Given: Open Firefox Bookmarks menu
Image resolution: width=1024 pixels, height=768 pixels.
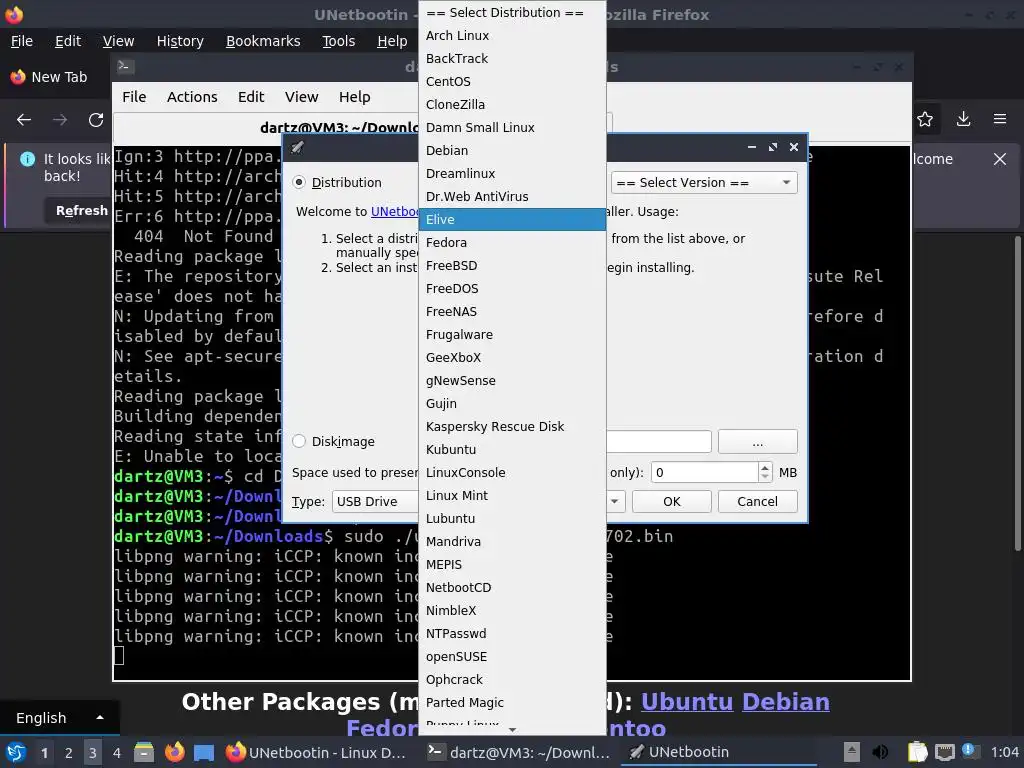Looking at the screenshot, I should [263, 41].
